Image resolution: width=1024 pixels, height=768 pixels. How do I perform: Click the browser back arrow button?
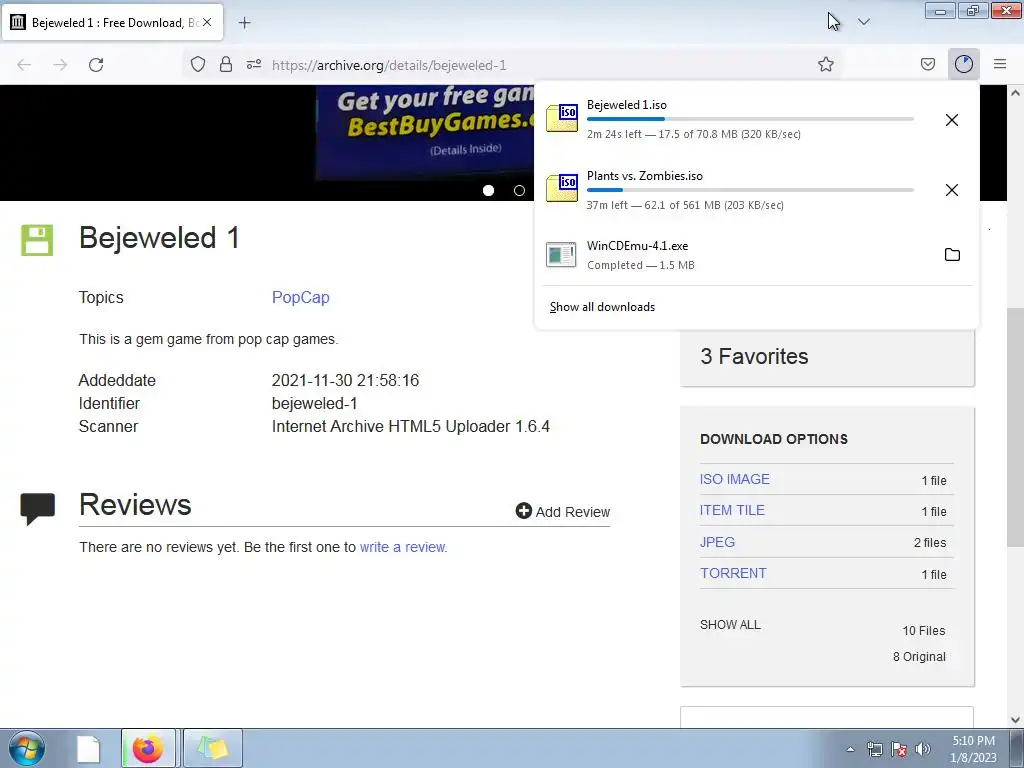[24, 65]
